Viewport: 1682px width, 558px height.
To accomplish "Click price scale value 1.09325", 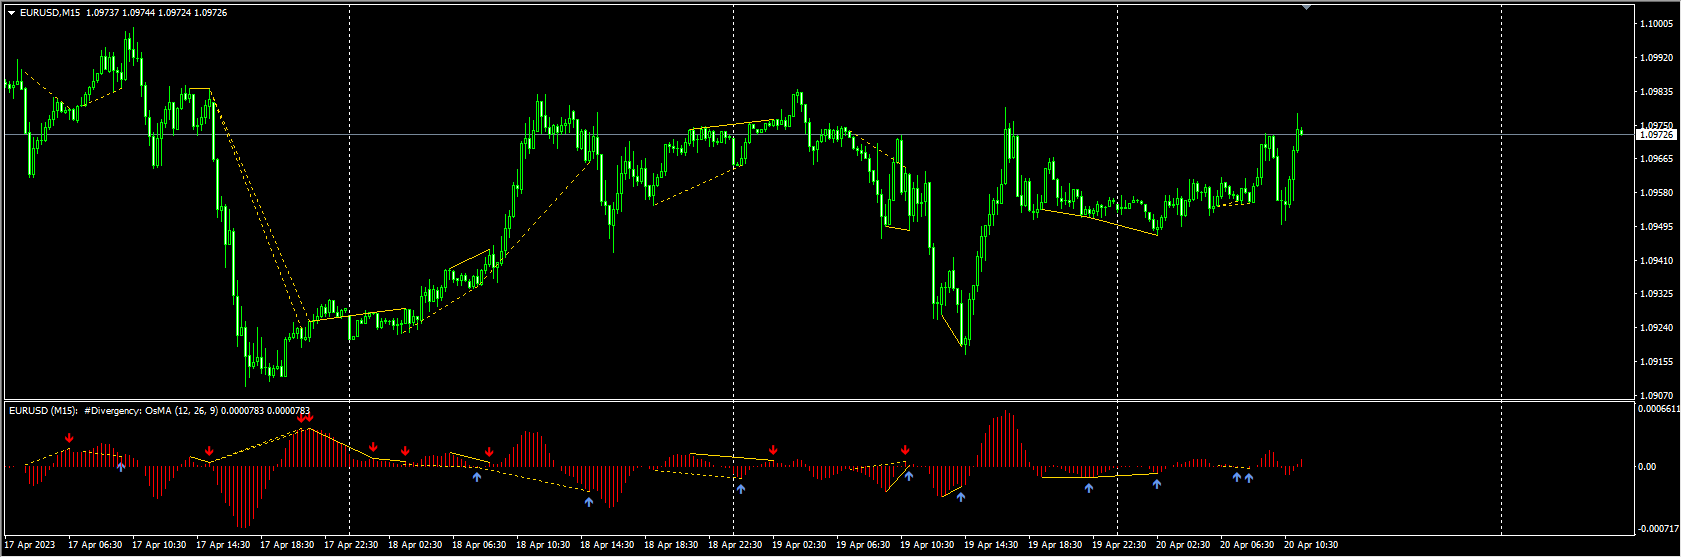I will coord(1657,294).
